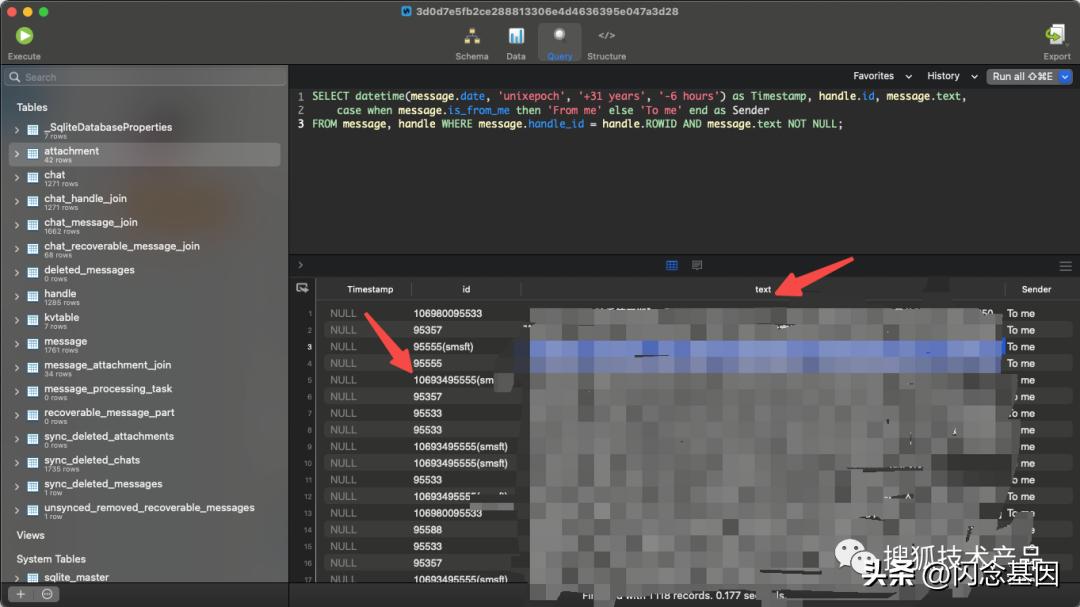The image size is (1080, 607).
Task: Click the Execute play icon
Action: point(24,37)
